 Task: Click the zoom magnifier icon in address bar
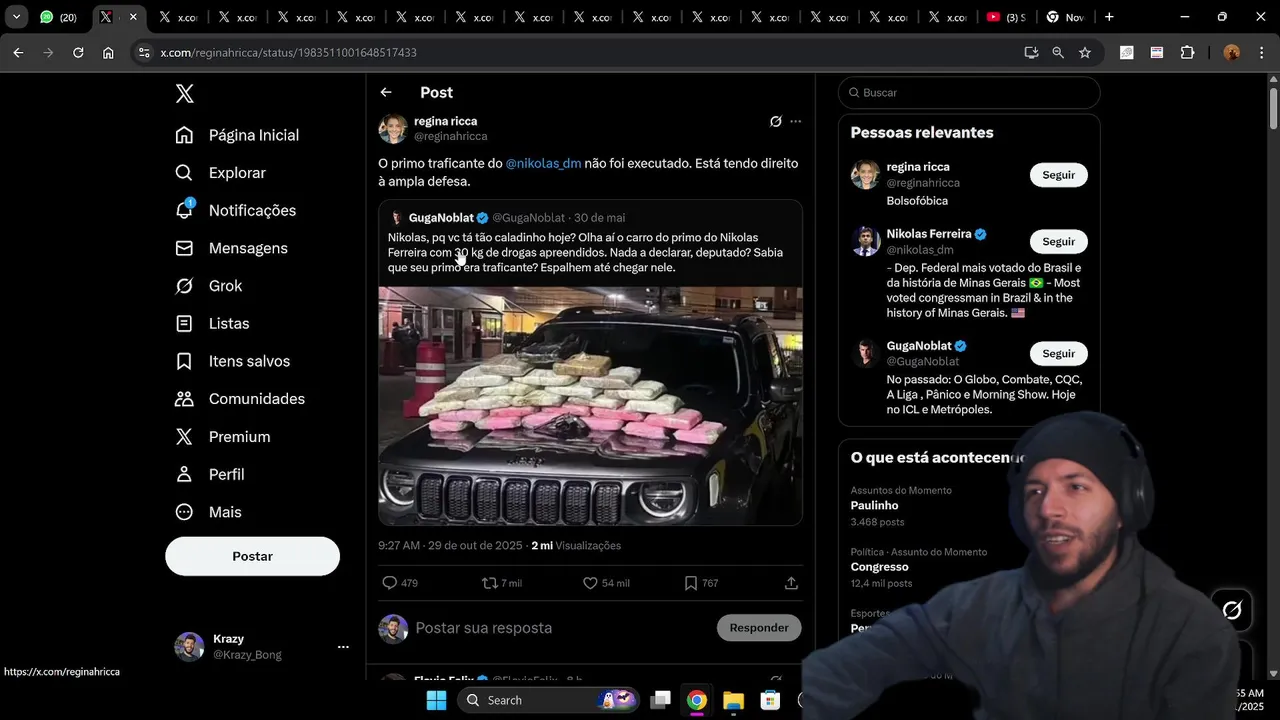click(x=1058, y=53)
